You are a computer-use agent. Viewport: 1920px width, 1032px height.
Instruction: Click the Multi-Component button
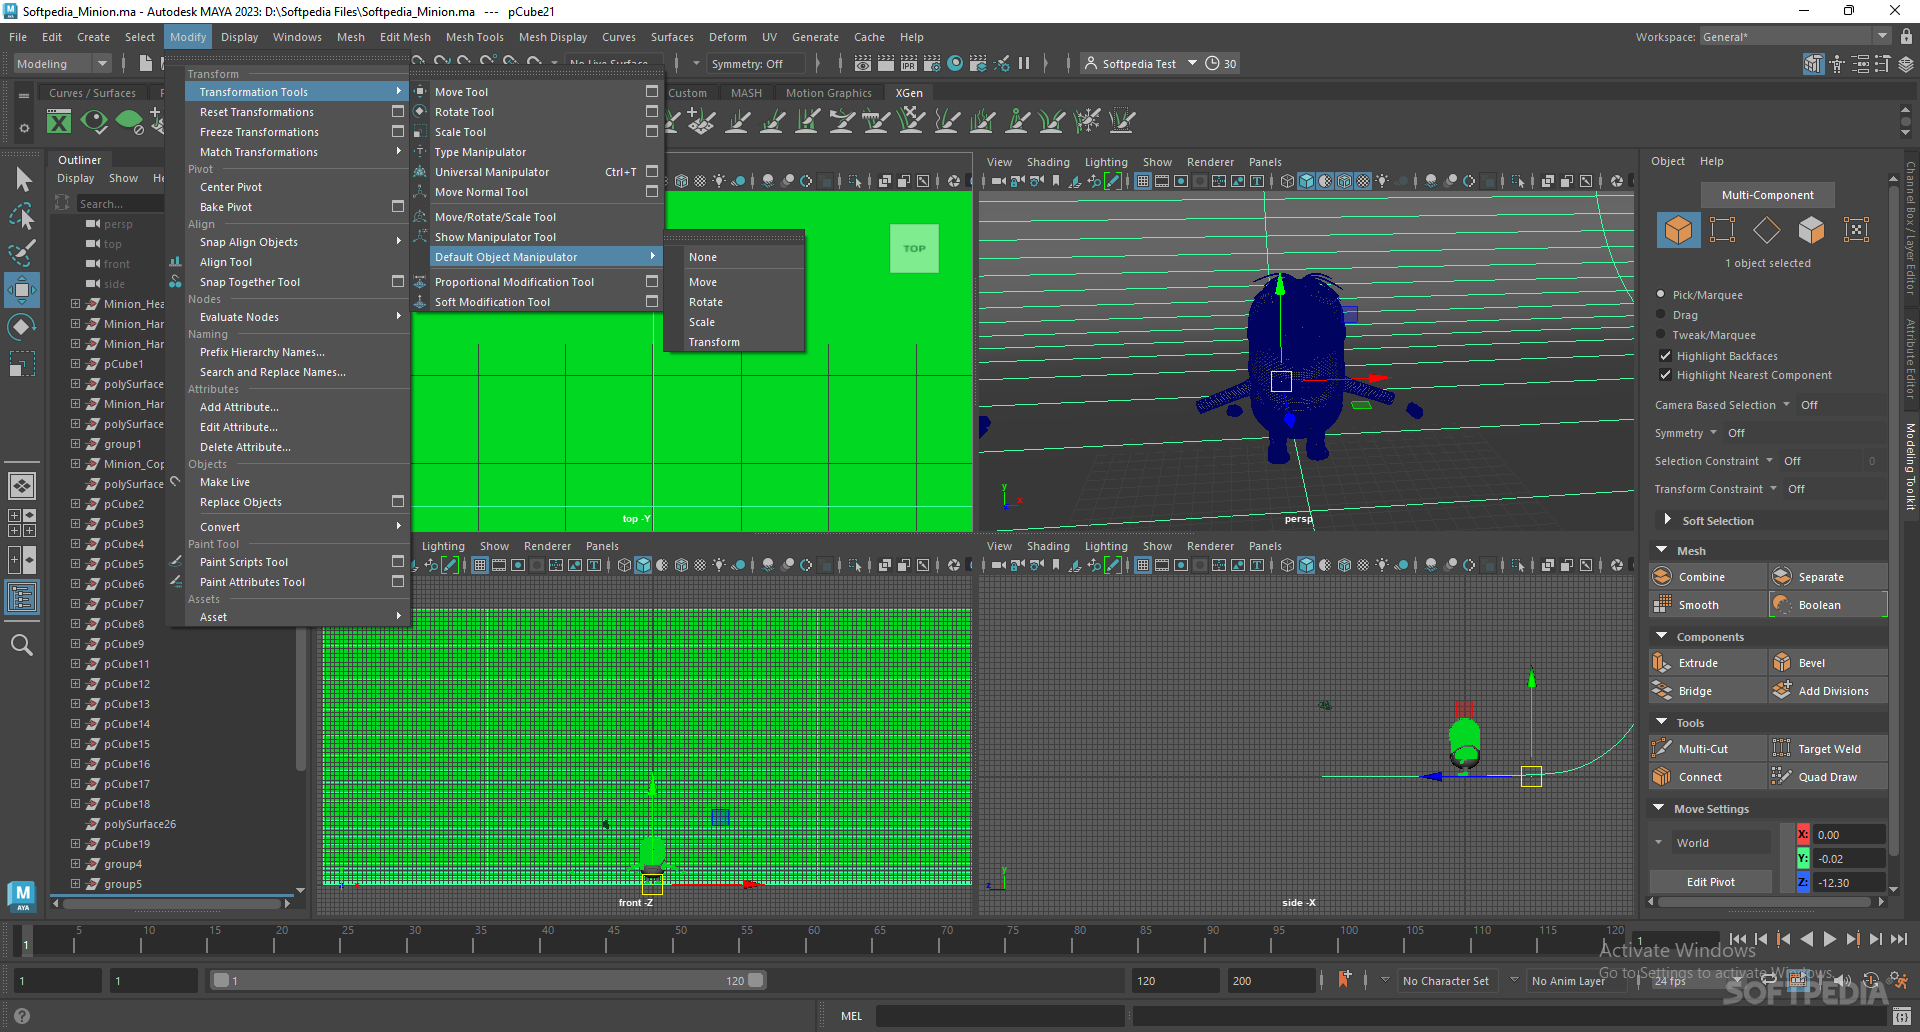coord(1767,195)
